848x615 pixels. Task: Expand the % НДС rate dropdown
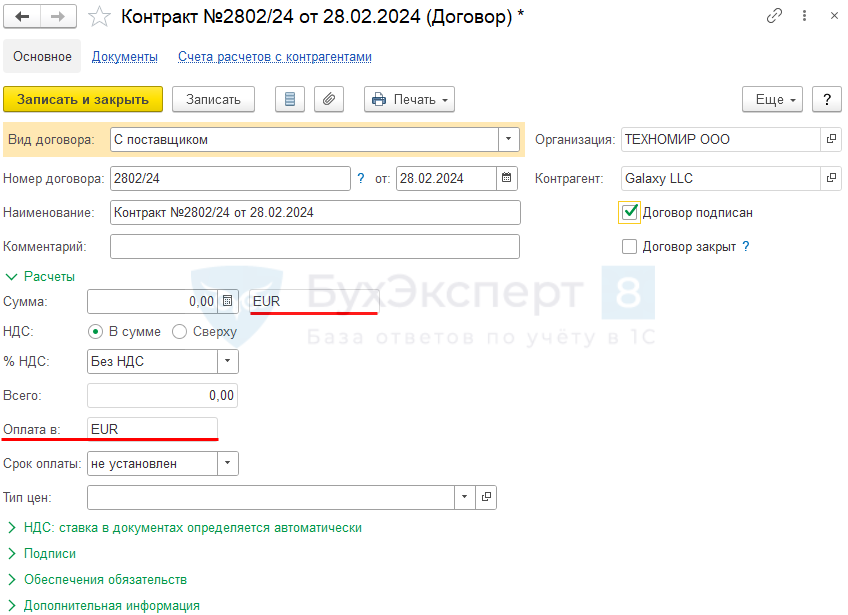click(x=228, y=362)
